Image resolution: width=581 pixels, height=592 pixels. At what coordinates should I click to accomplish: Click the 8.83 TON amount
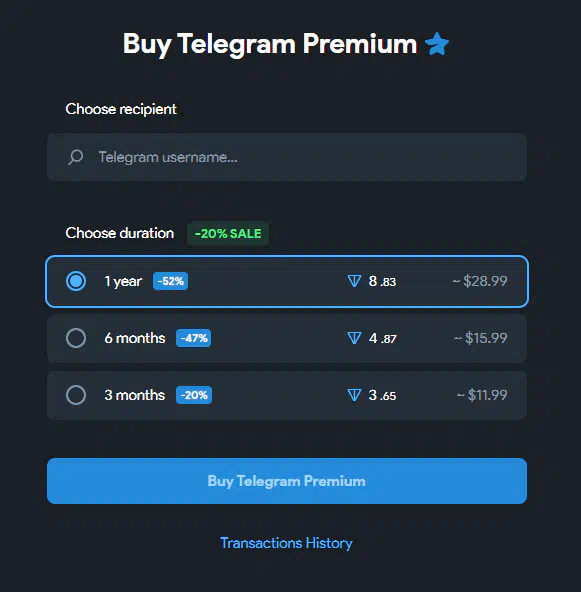pos(382,281)
